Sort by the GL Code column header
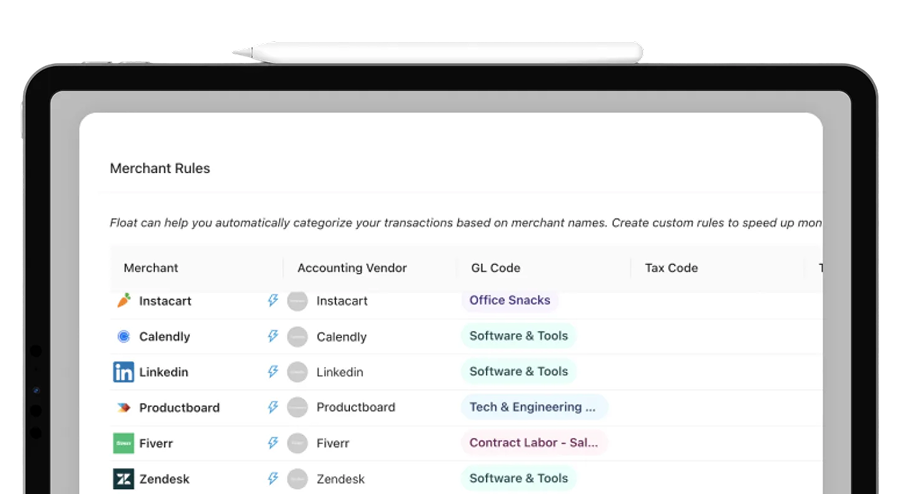Viewport: 911px width, 494px height. point(495,268)
